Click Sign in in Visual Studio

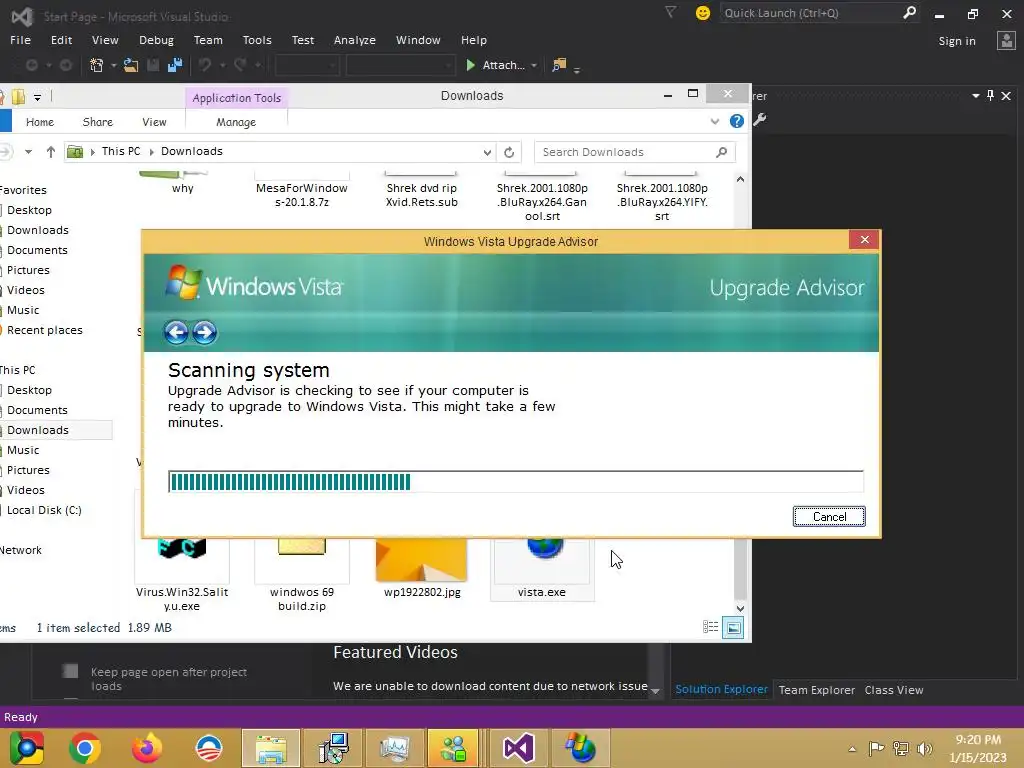(x=957, y=40)
